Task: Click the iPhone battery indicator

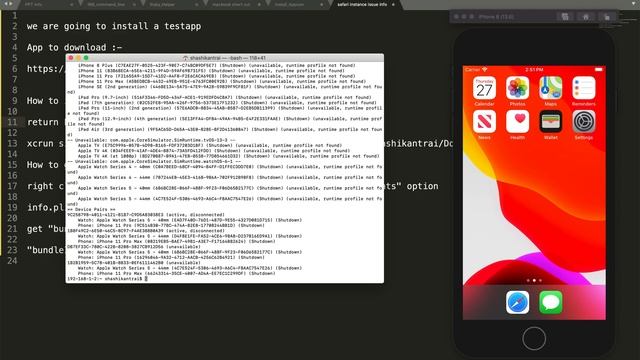Action: (599, 70)
